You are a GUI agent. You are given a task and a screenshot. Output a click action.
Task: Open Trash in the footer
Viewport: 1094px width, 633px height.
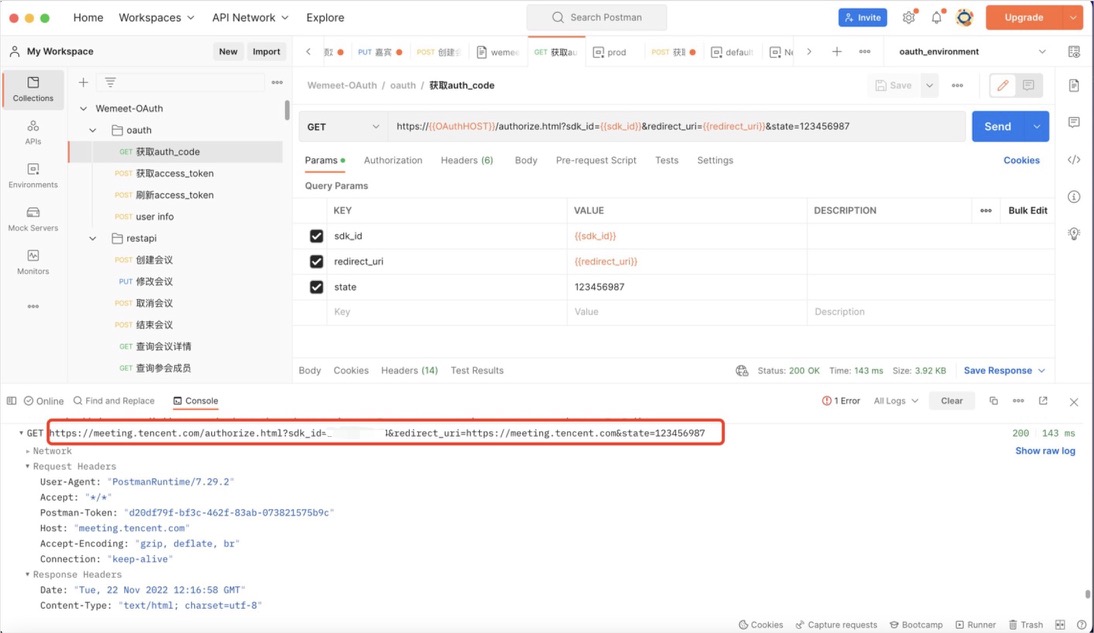click(x=1026, y=625)
